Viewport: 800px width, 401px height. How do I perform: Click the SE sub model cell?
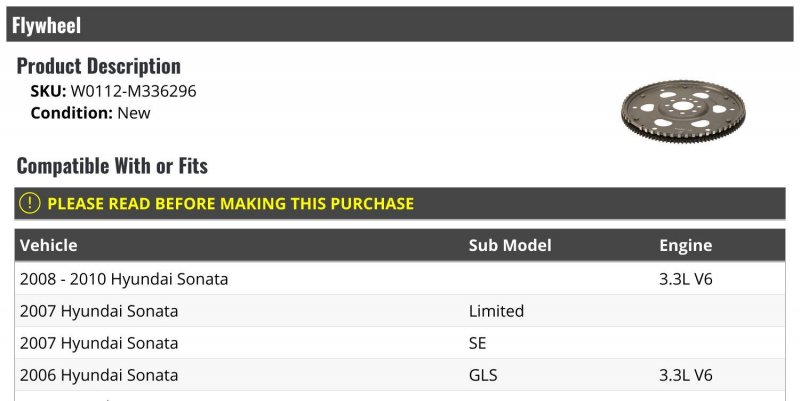tap(477, 343)
